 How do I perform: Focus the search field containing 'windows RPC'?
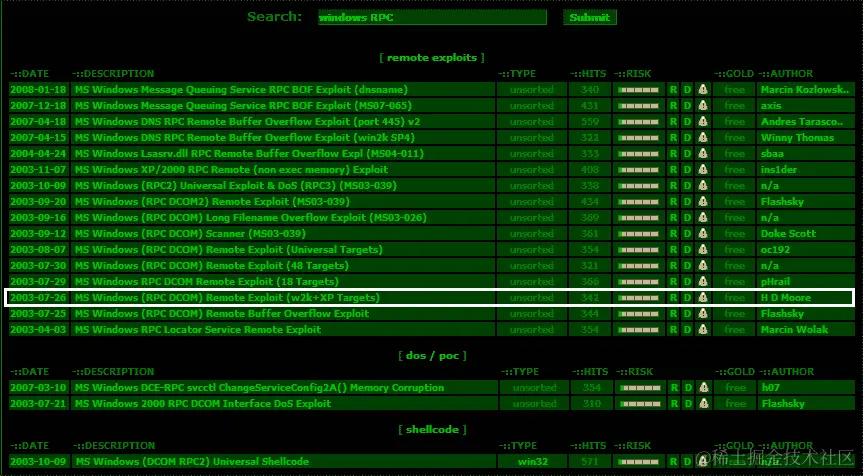[432, 18]
